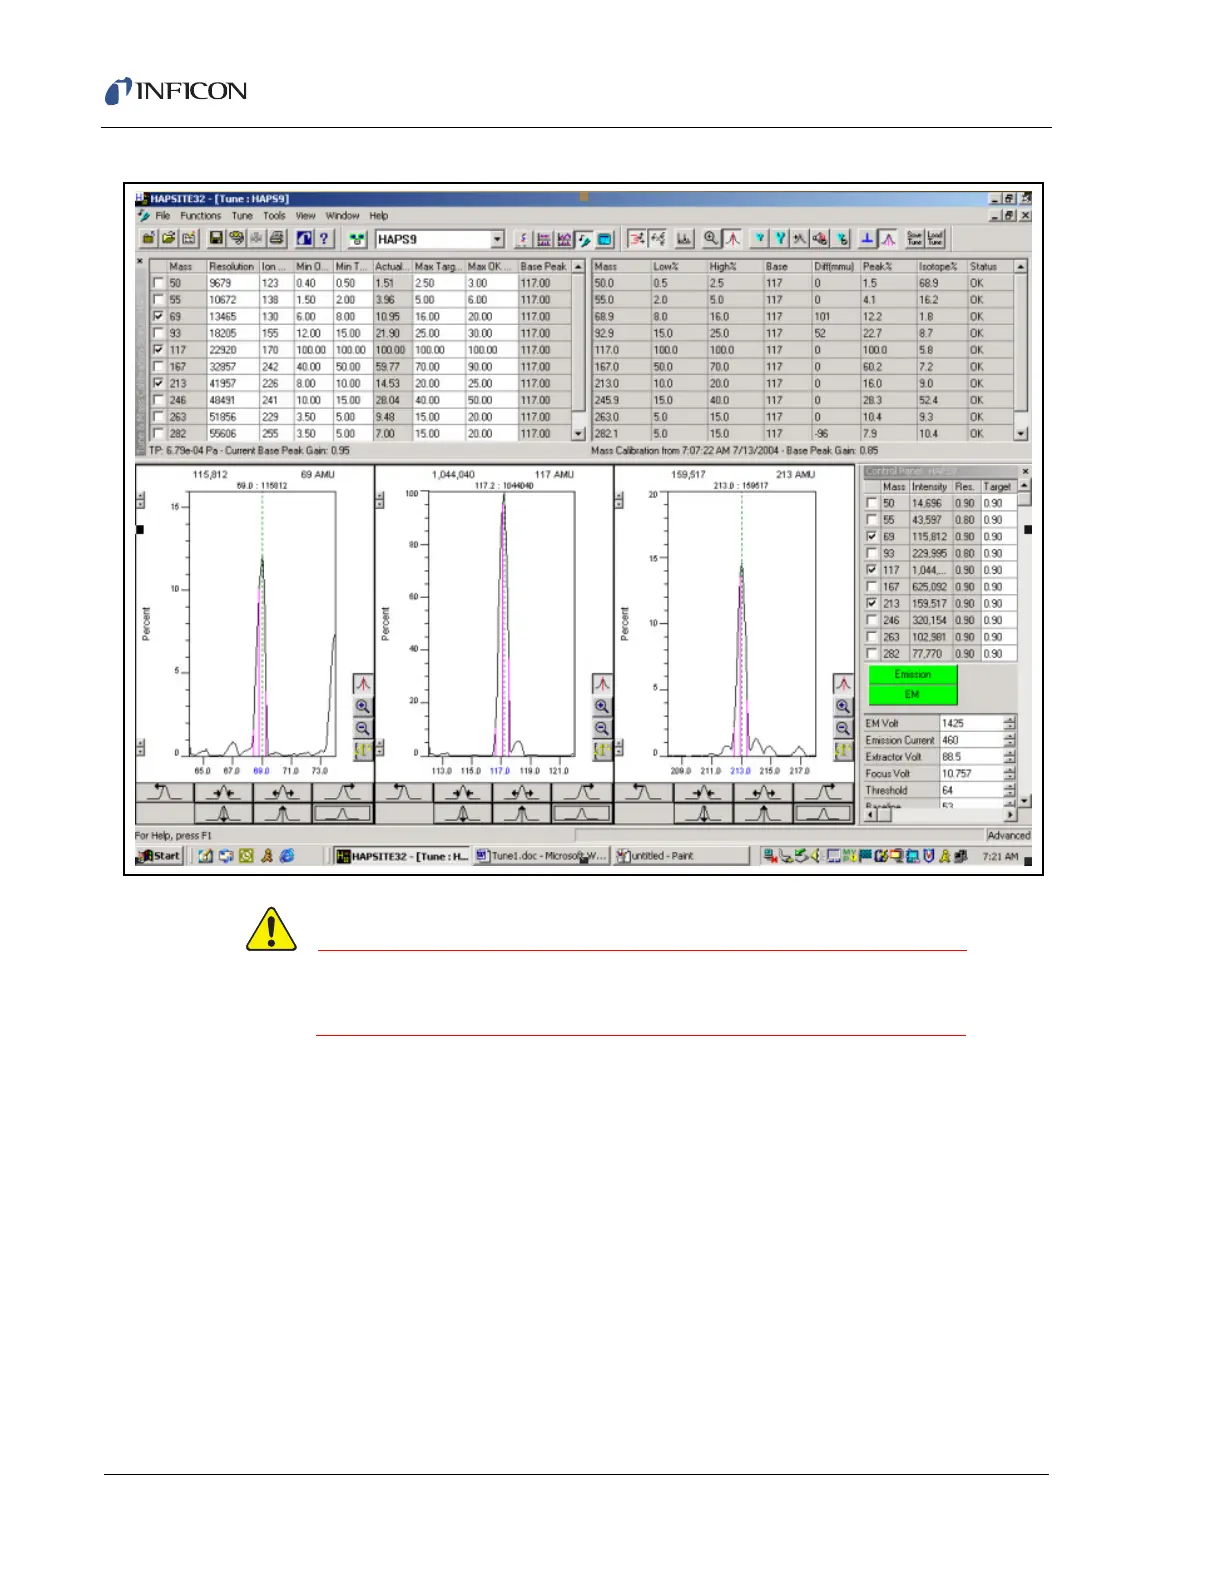
Task: Click the Control Panel horizontal scrollbar
Action: pyautogui.click(x=940, y=815)
